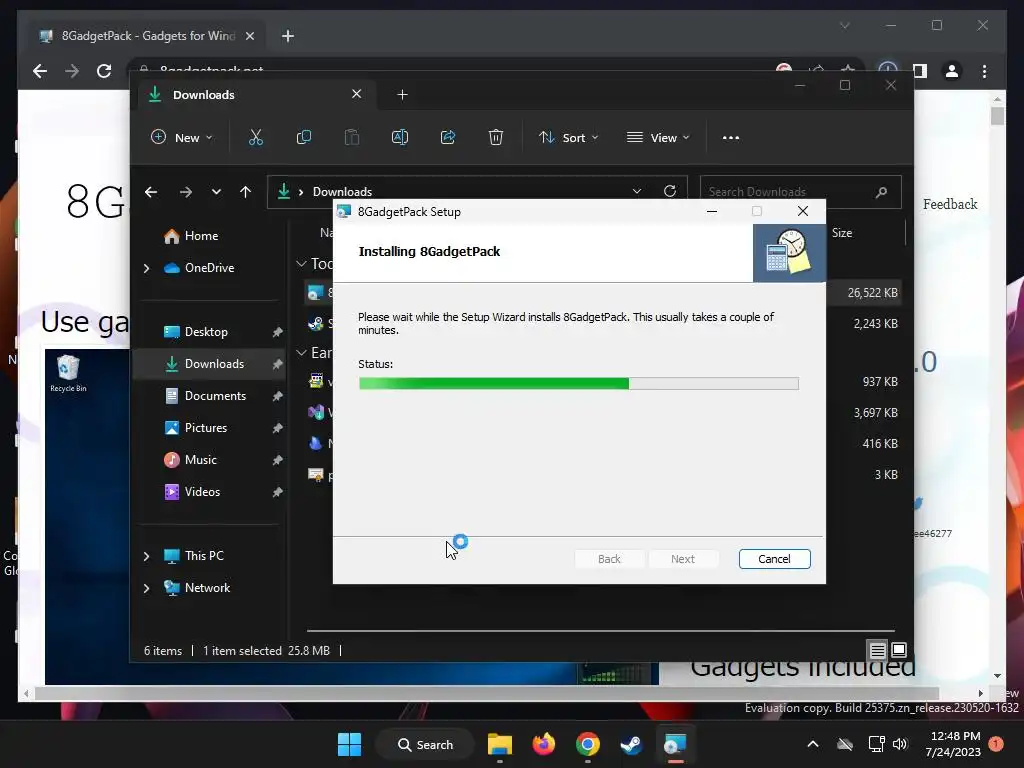Select the Downloads tab in Explorer
Viewport: 1024px width, 768px height.
click(x=255, y=95)
